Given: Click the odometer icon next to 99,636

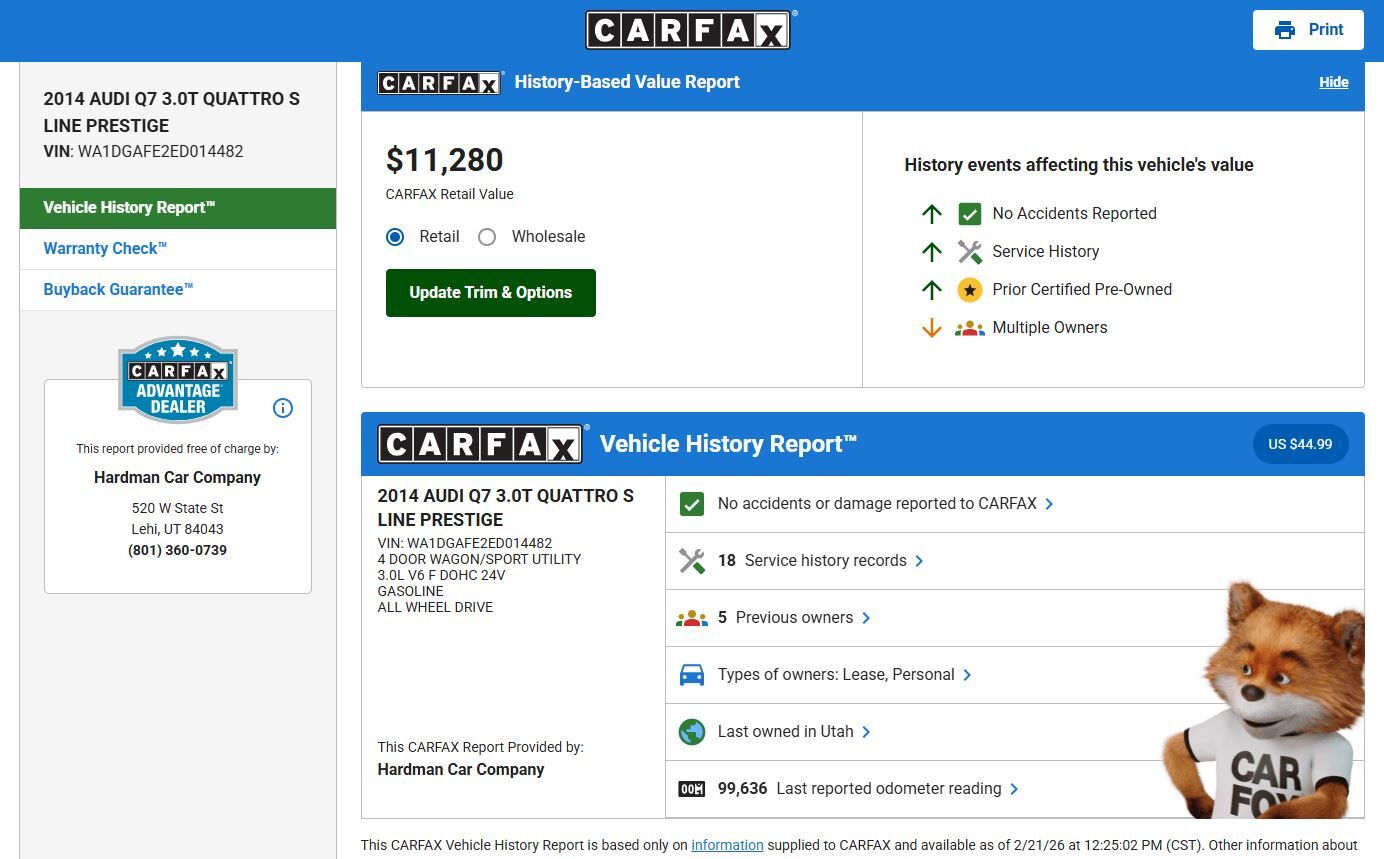Looking at the screenshot, I should (692, 789).
